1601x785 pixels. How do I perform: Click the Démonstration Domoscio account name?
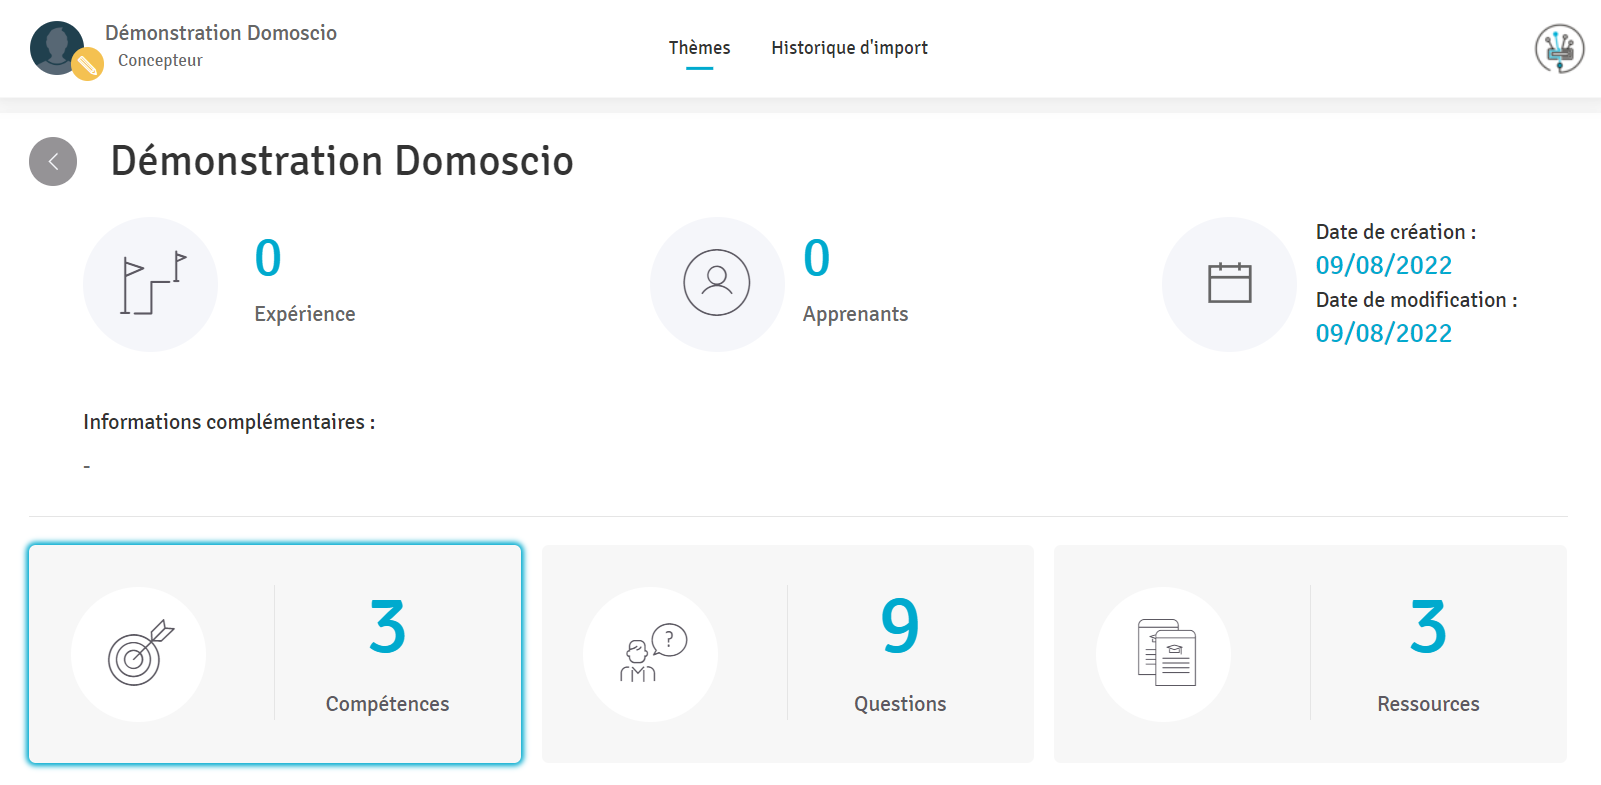pos(221,33)
